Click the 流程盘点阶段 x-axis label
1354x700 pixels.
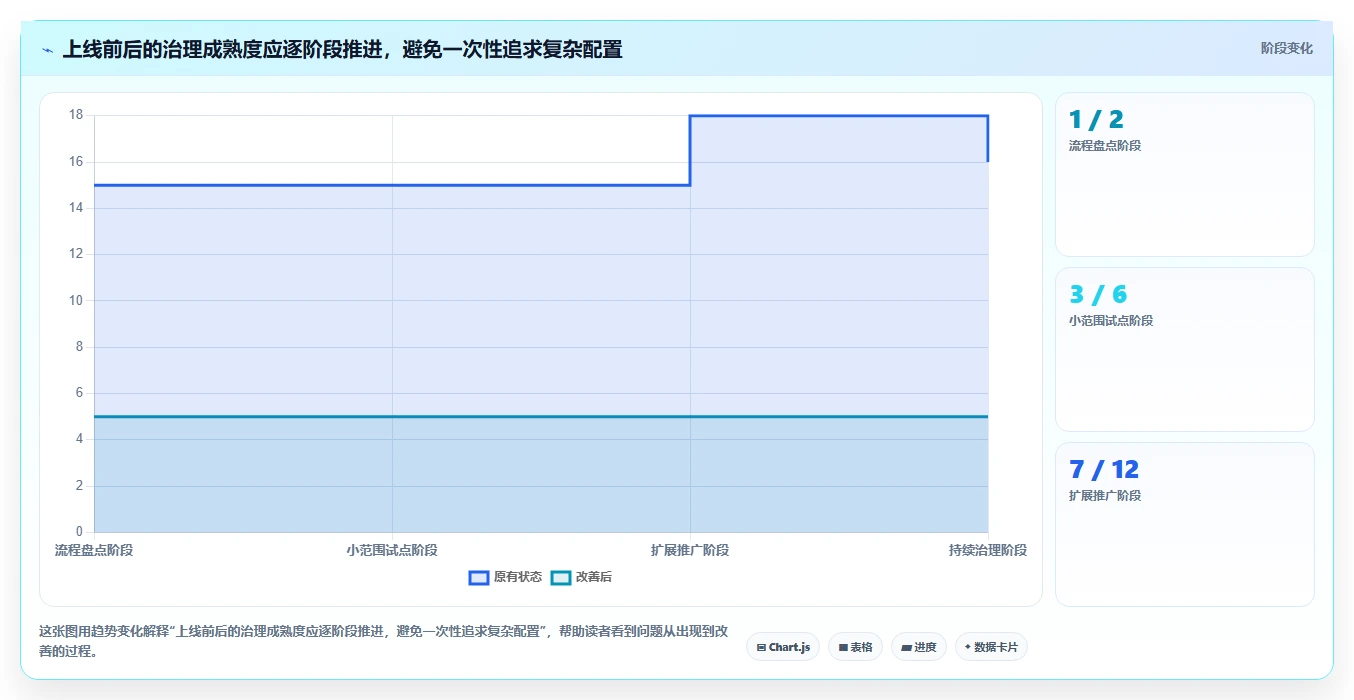[94, 550]
